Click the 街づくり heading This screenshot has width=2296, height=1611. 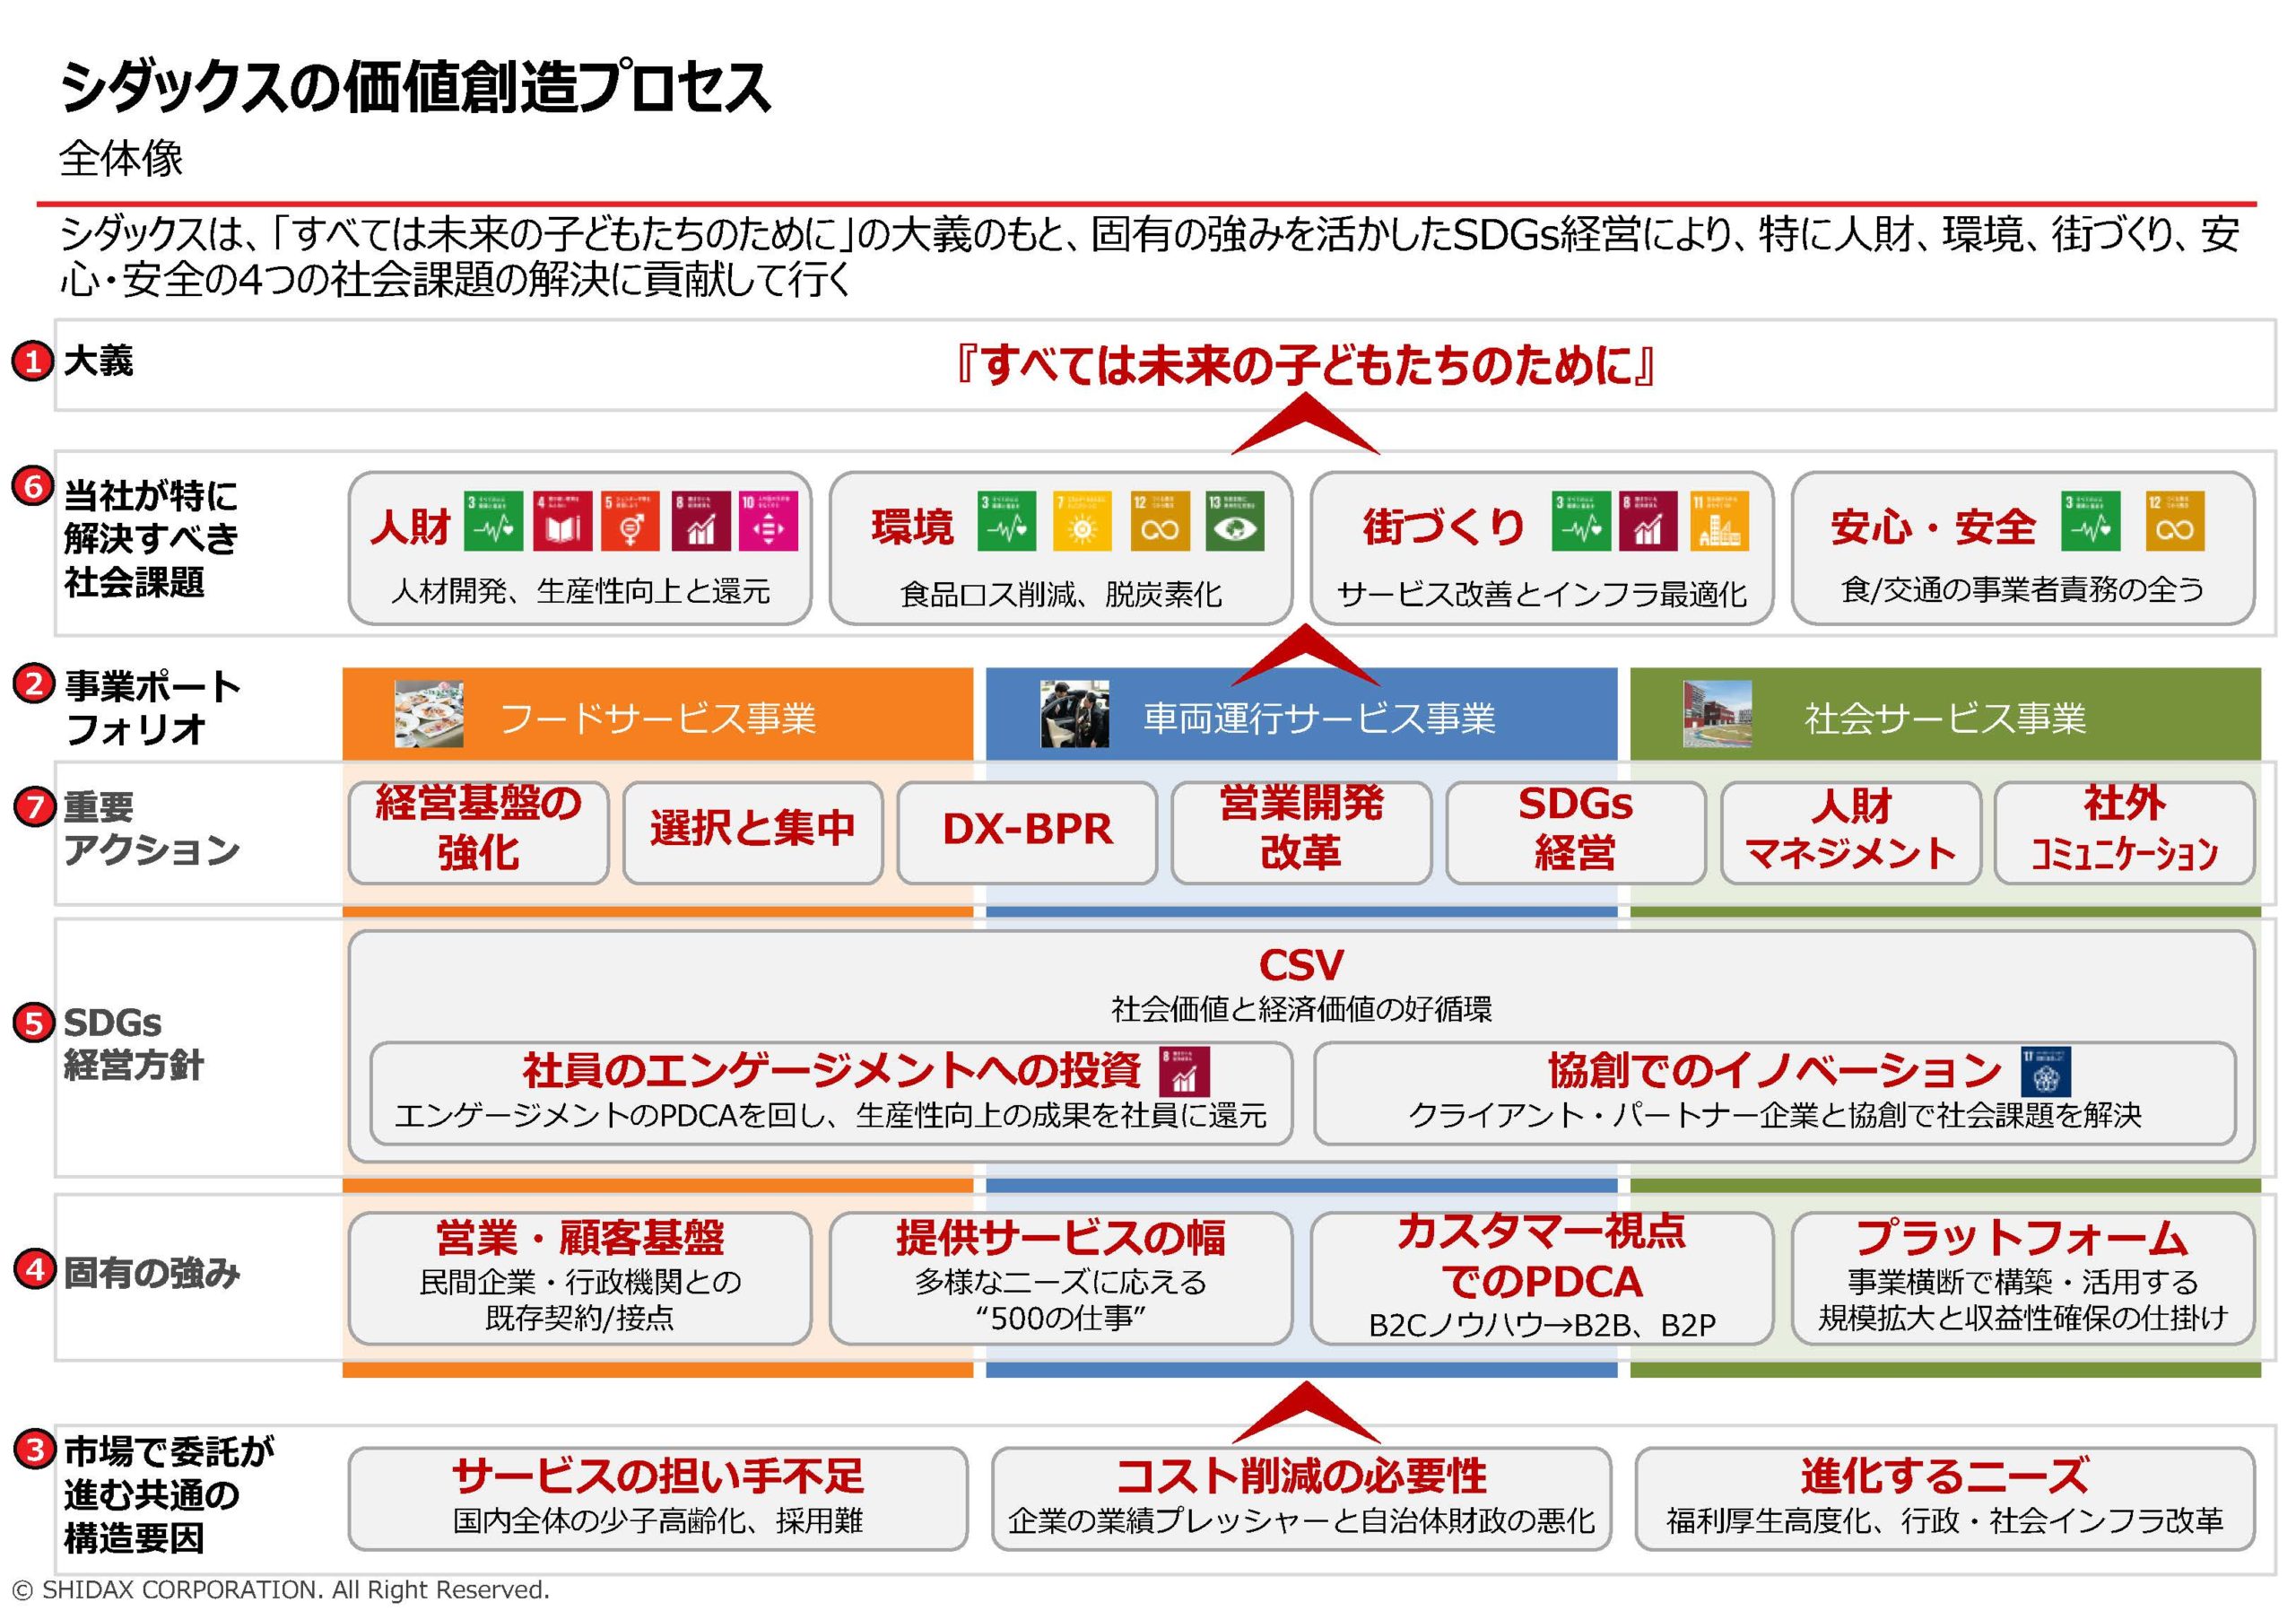click(x=1444, y=526)
